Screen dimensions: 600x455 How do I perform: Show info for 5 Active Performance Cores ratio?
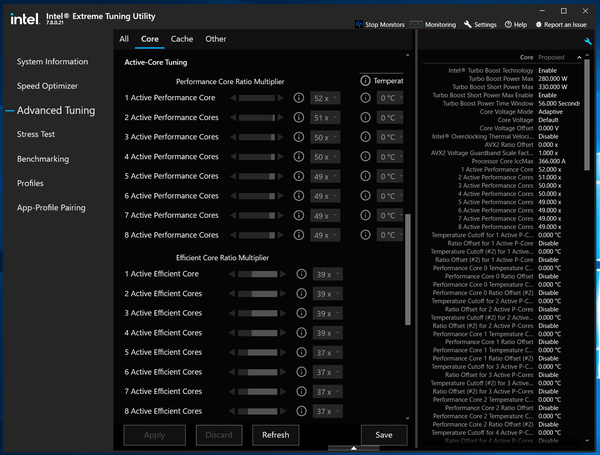point(298,176)
